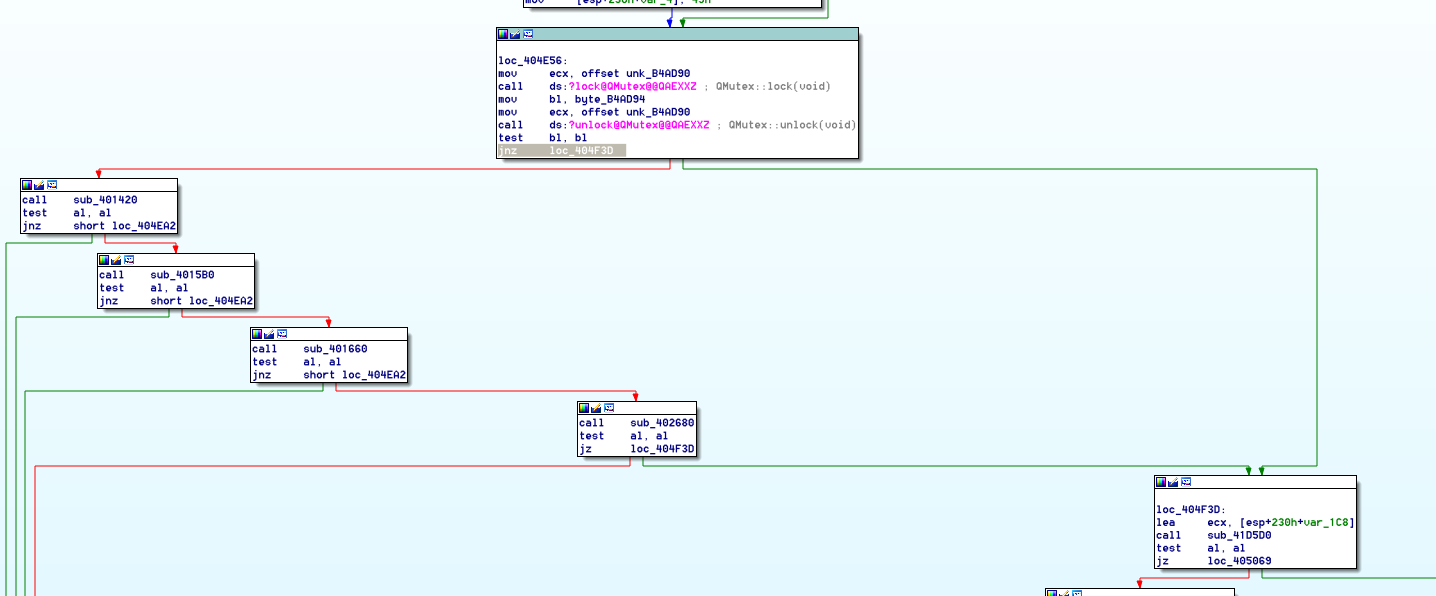Viewport: 1436px width, 596px height.
Task: Select the loc_404F3D block title bar
Action: pos(1255,482)
